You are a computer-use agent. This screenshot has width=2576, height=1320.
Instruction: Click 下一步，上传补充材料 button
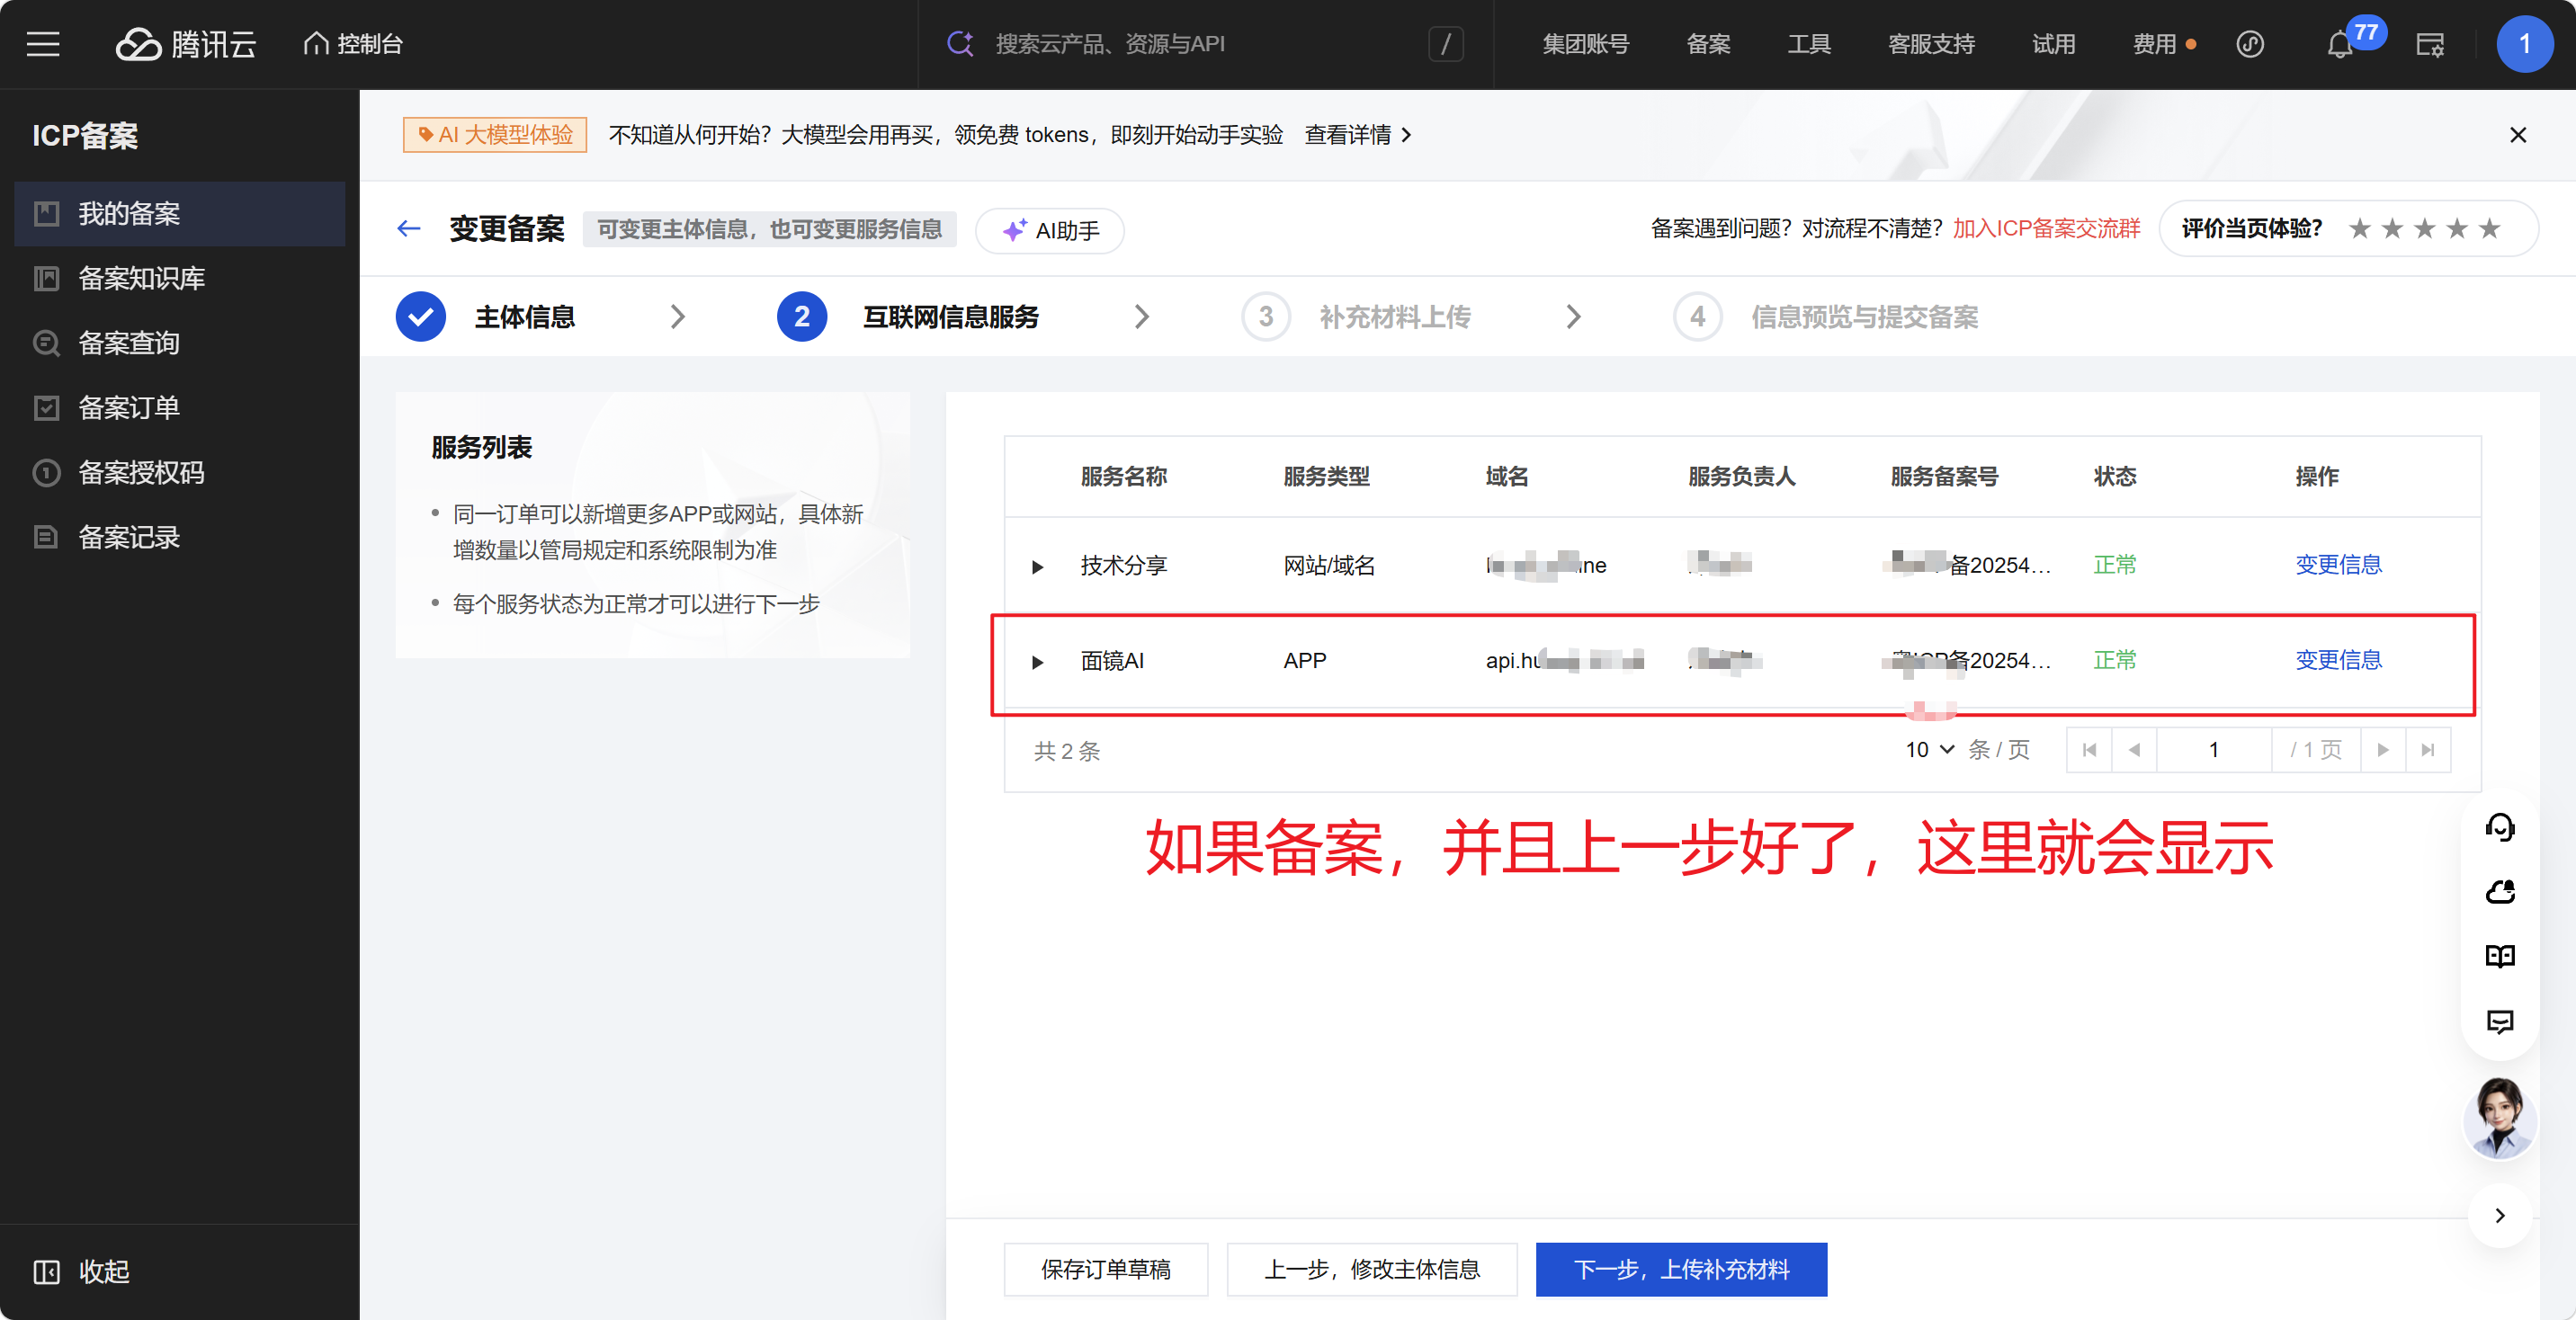(1681, 1269)
